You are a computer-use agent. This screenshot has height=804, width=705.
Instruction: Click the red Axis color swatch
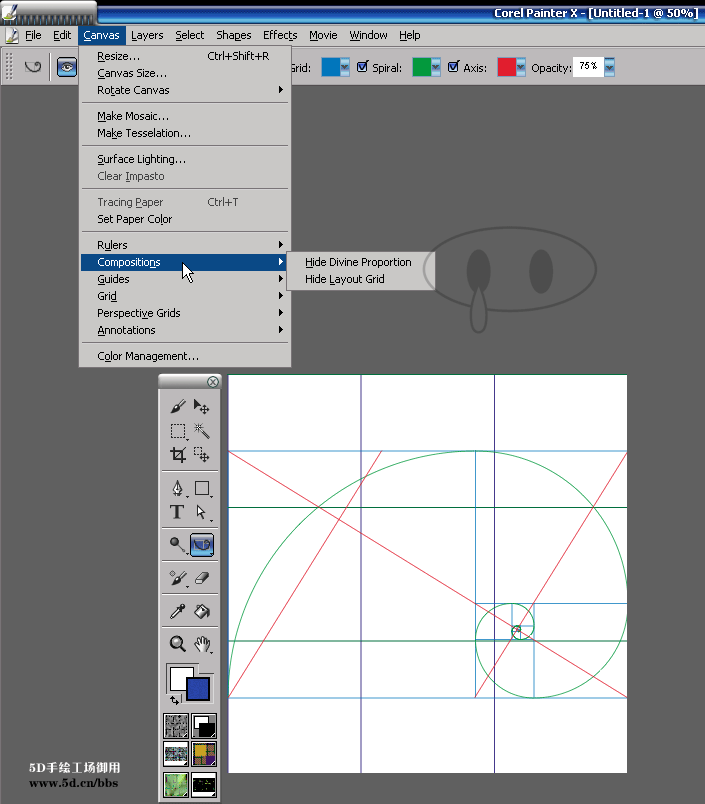pyautogui.click(x=507, y=67)
